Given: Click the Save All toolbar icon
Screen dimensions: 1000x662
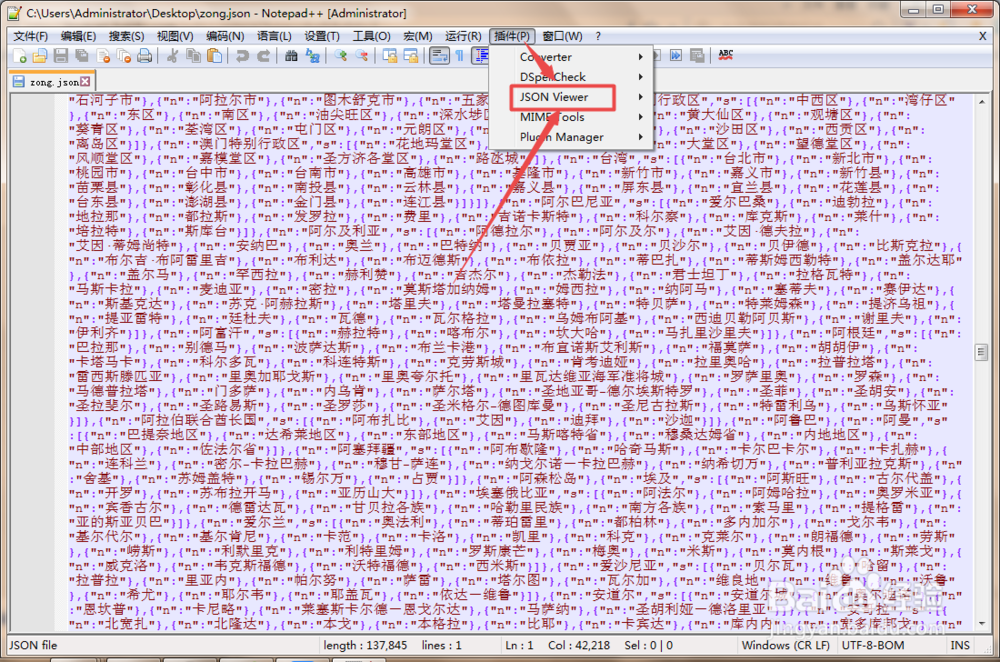Looking at the screenshot, I should (82, 56).
